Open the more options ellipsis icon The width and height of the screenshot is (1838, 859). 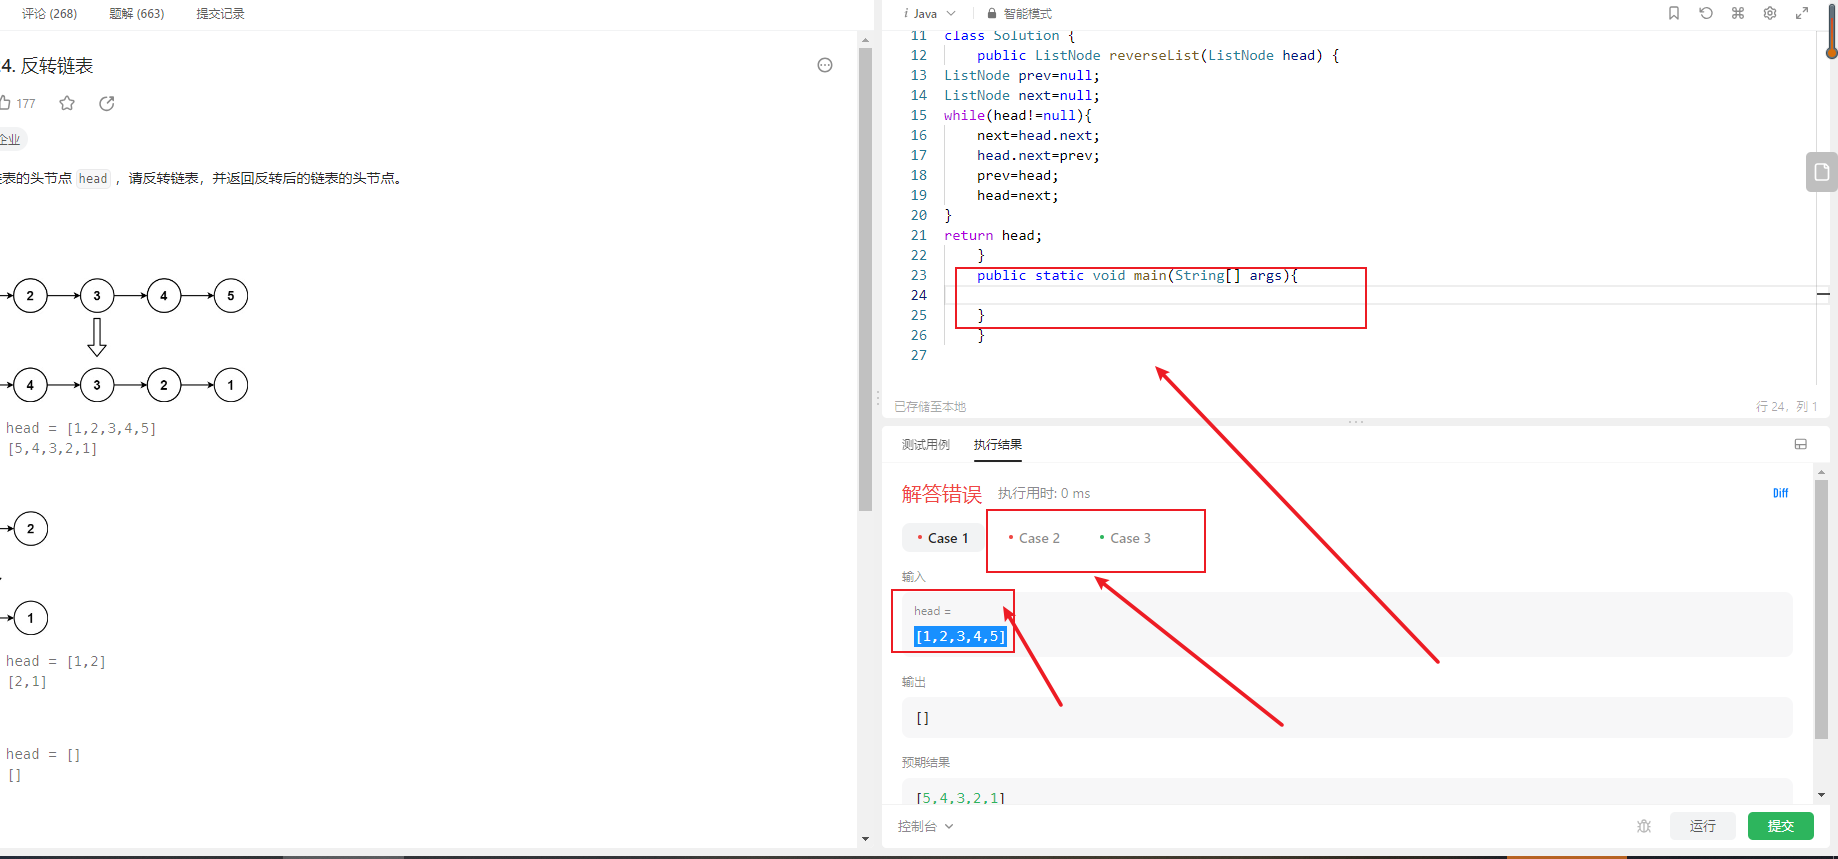point(825,65)
